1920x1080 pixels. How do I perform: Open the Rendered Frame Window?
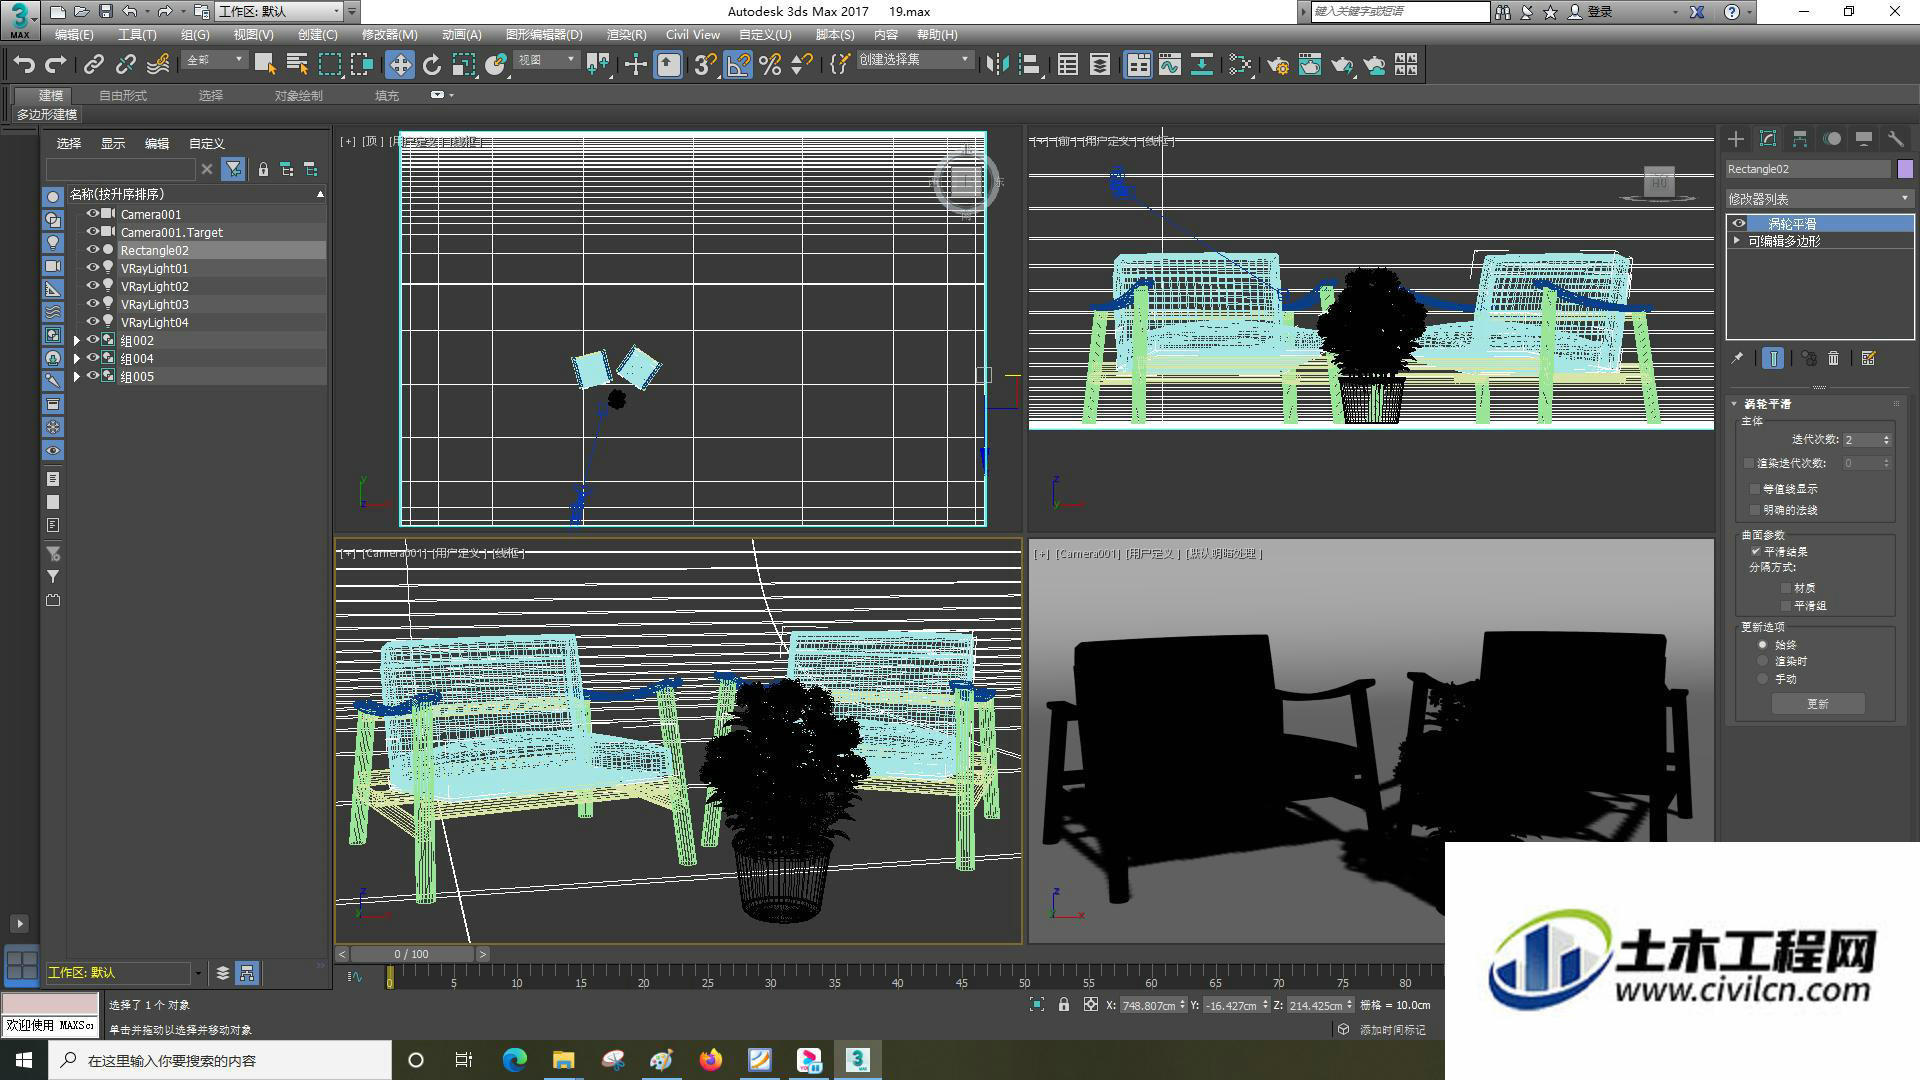1310,65
